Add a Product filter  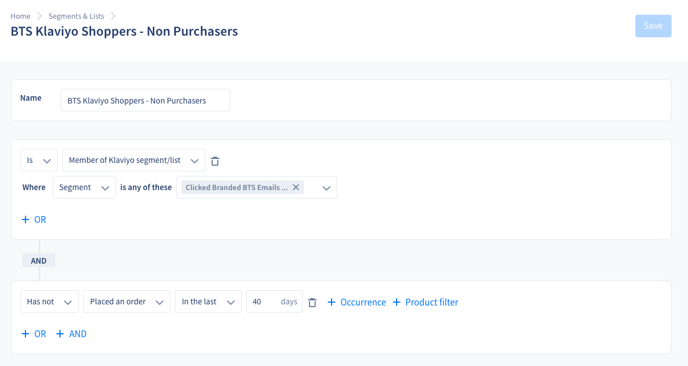(x=425, y=302)
